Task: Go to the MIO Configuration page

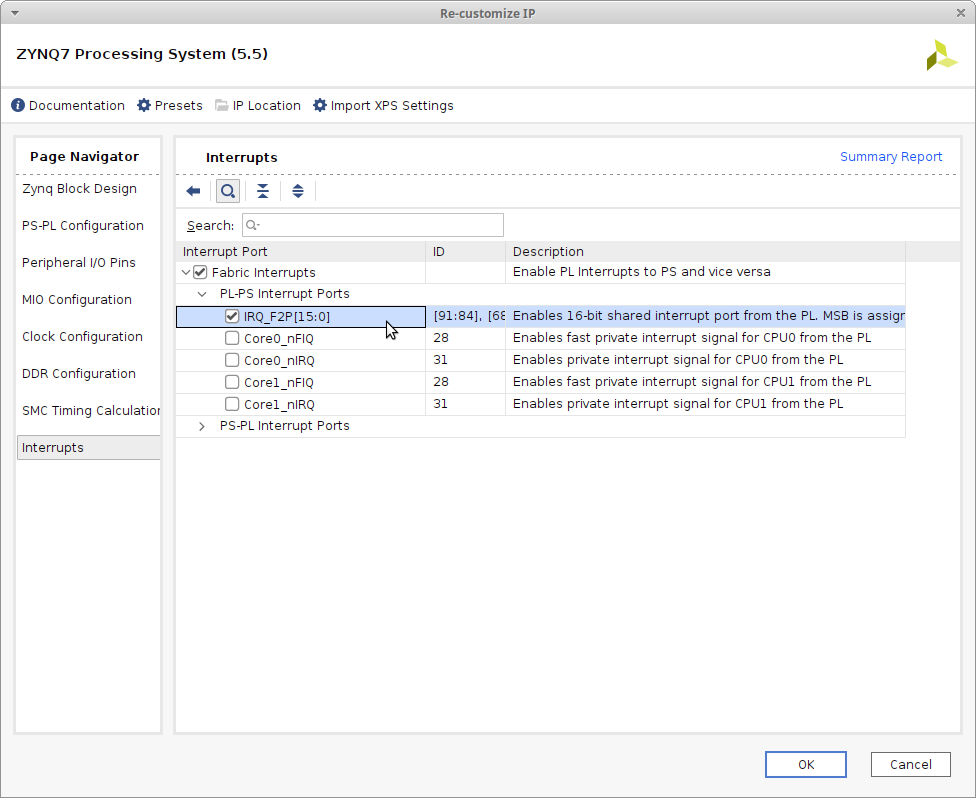Action: [77, 299]
